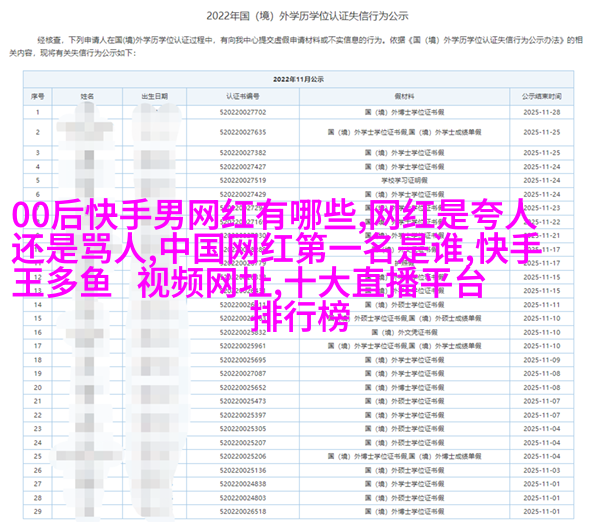The height and width of the screenshot is (522, 600).
Task: Click the blurred name cell in row 2
Action: (x=87, y=132)
